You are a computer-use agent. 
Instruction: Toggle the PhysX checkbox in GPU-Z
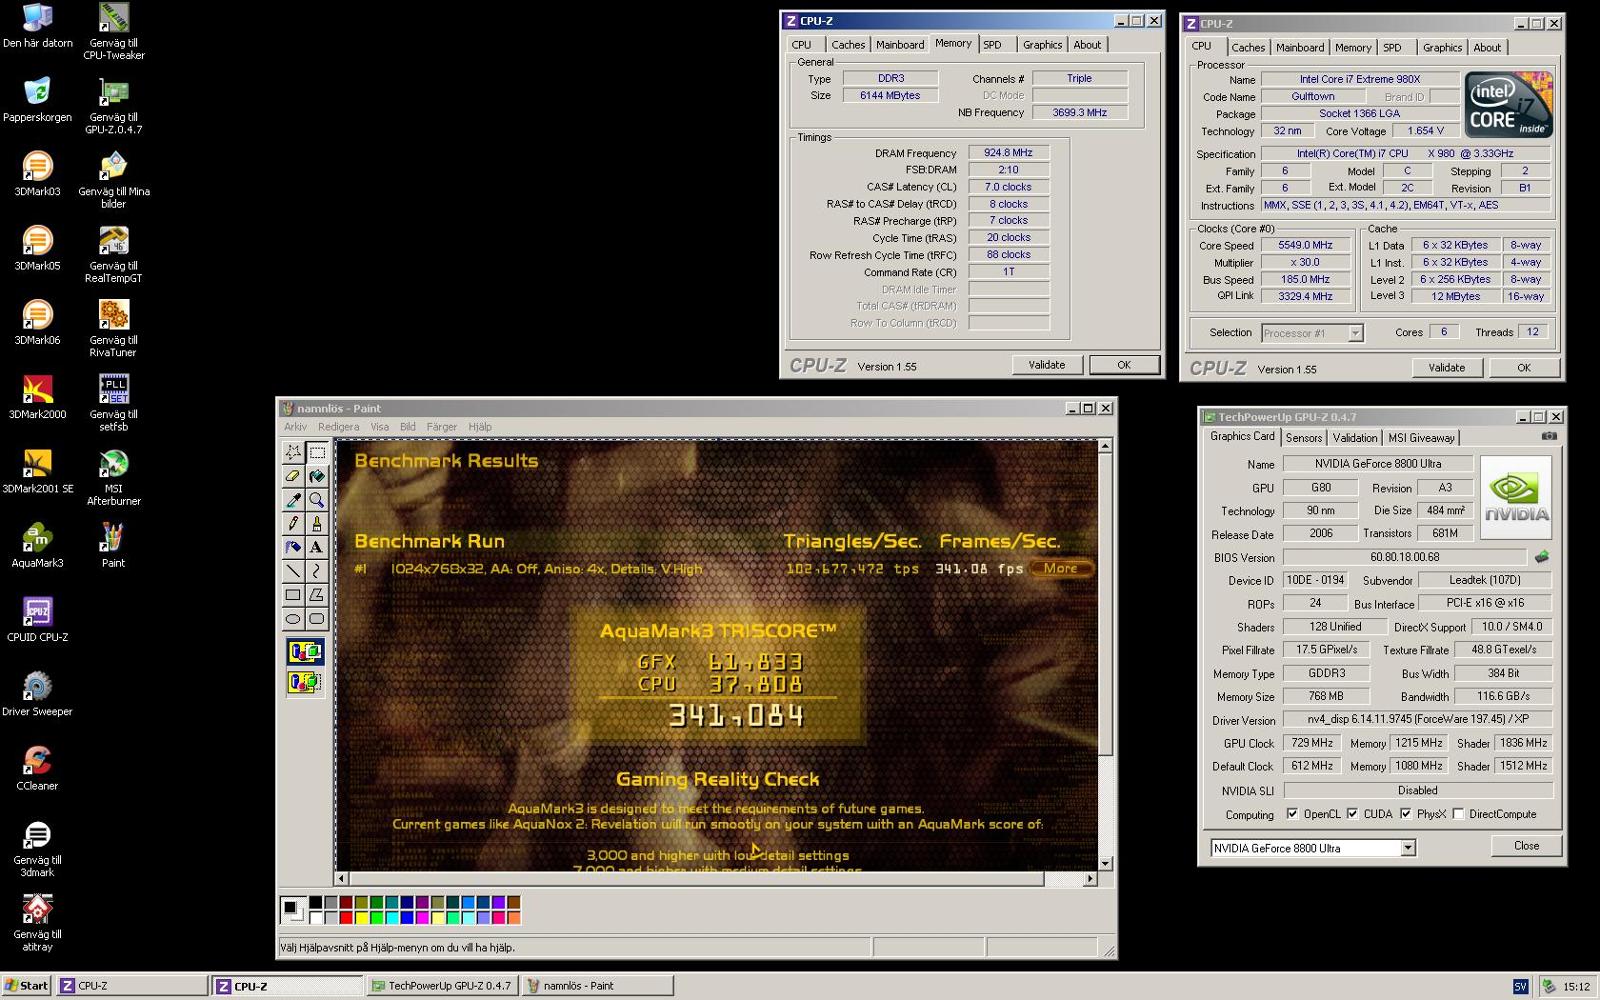[1405, 814]
